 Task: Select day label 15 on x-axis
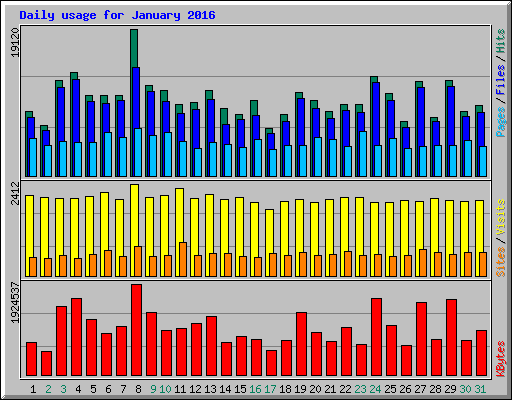coord(240,389)
